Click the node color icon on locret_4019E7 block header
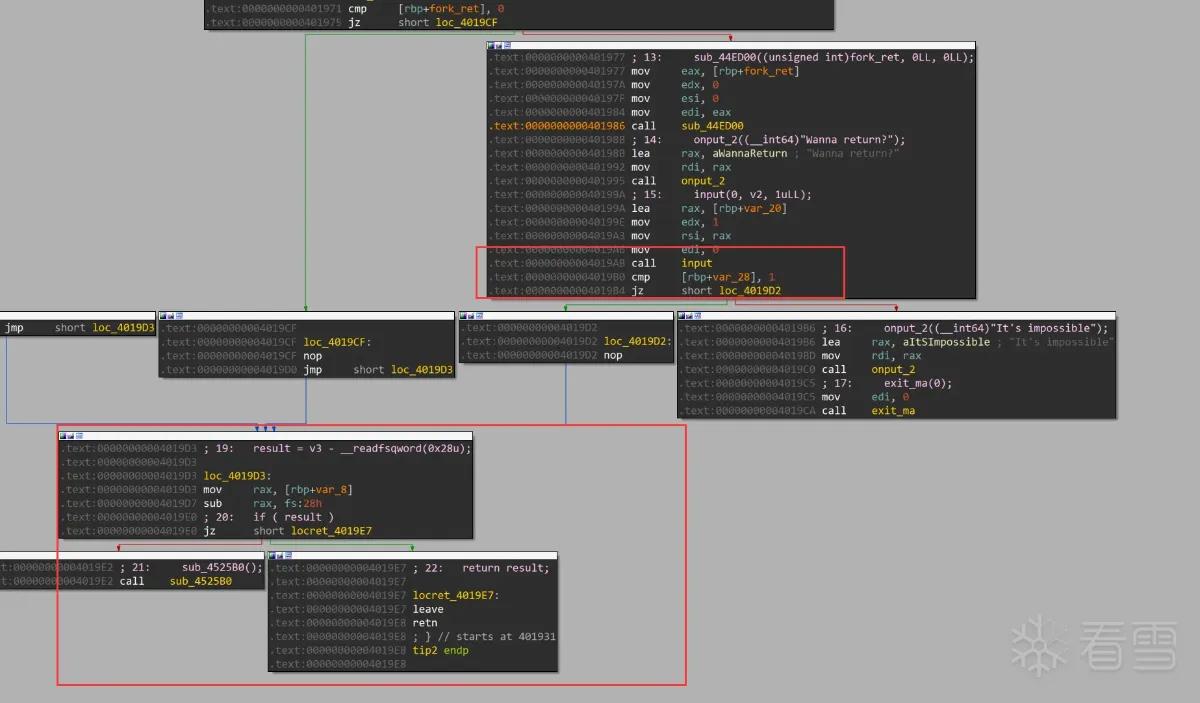Screen dimensions: 1200x703 point(273,556)
